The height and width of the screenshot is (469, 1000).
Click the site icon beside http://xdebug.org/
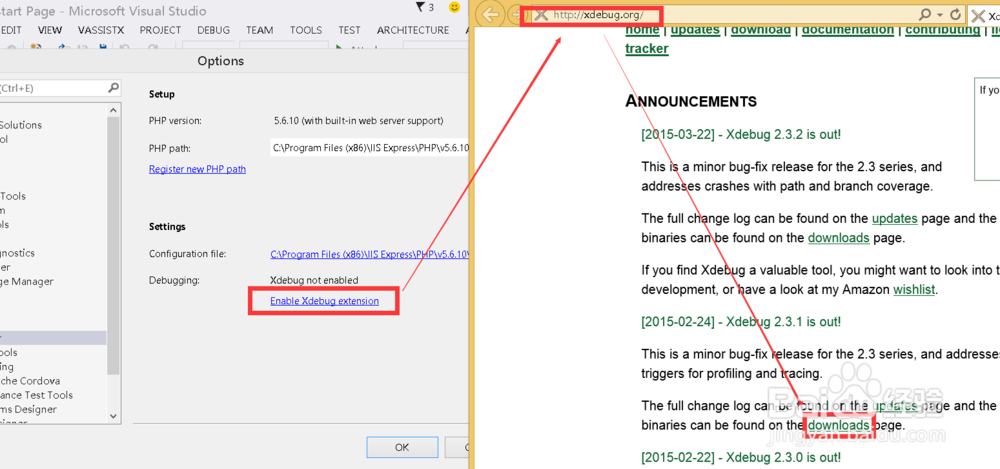[541, 15]
